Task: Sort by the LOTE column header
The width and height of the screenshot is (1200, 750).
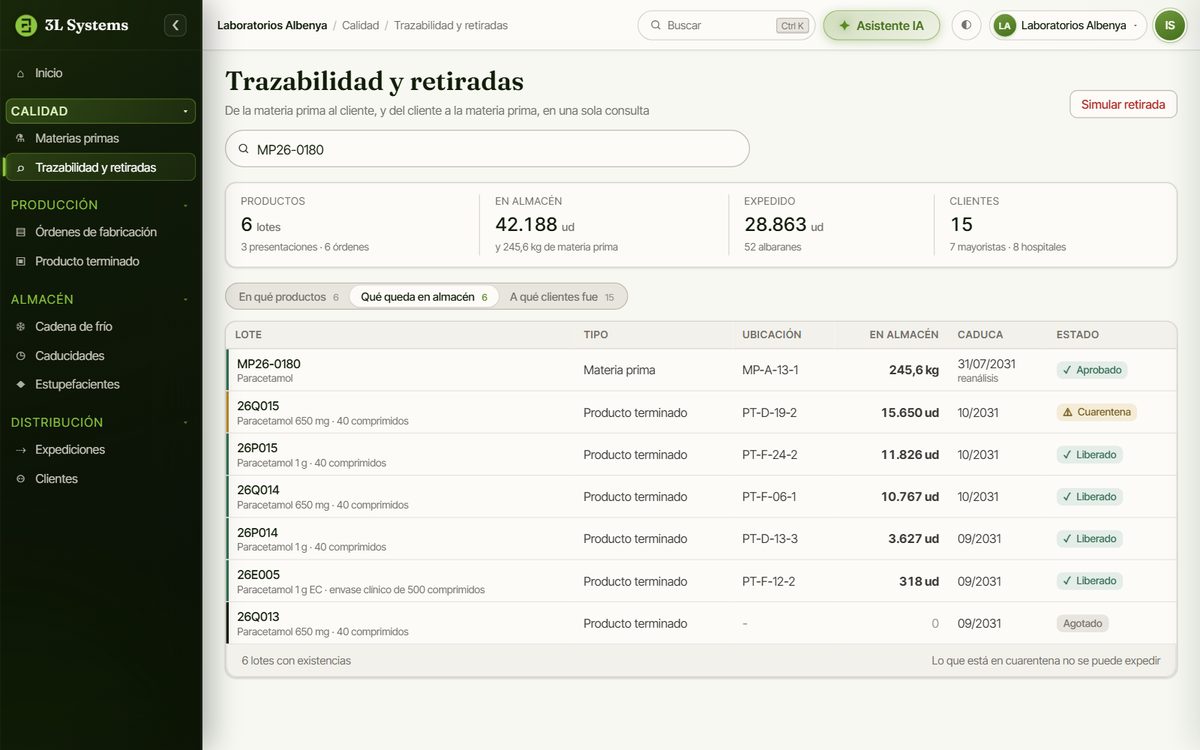Action: [x=248, y=335]
